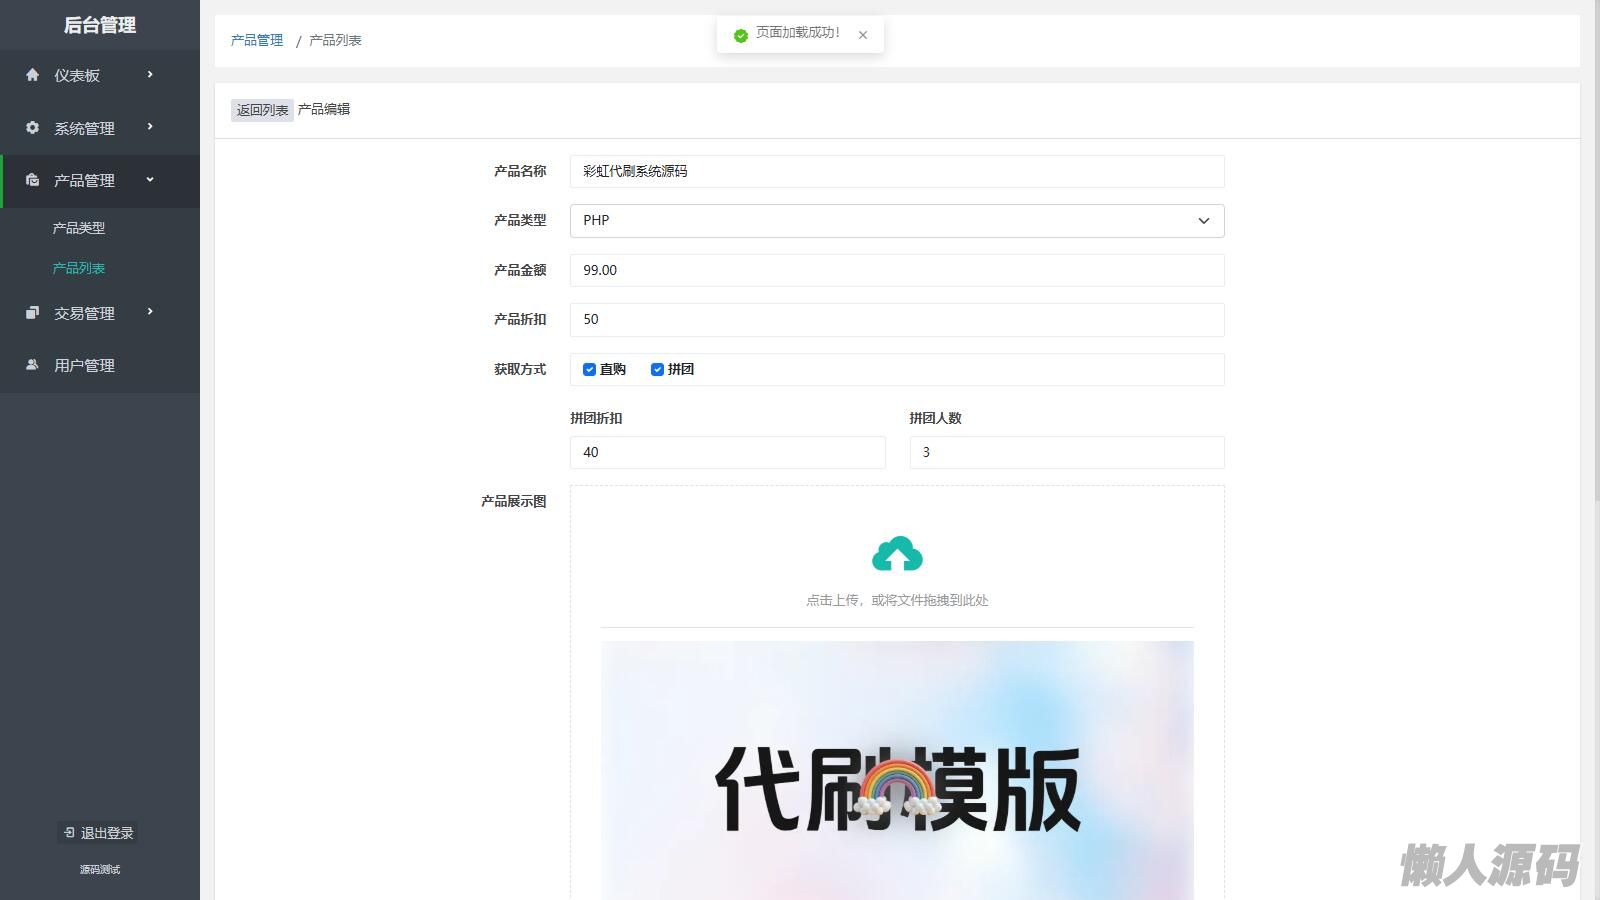Open the 仪表板 sidebar menu
Viewport: 1600px width, 900px height.
[100, 75]
